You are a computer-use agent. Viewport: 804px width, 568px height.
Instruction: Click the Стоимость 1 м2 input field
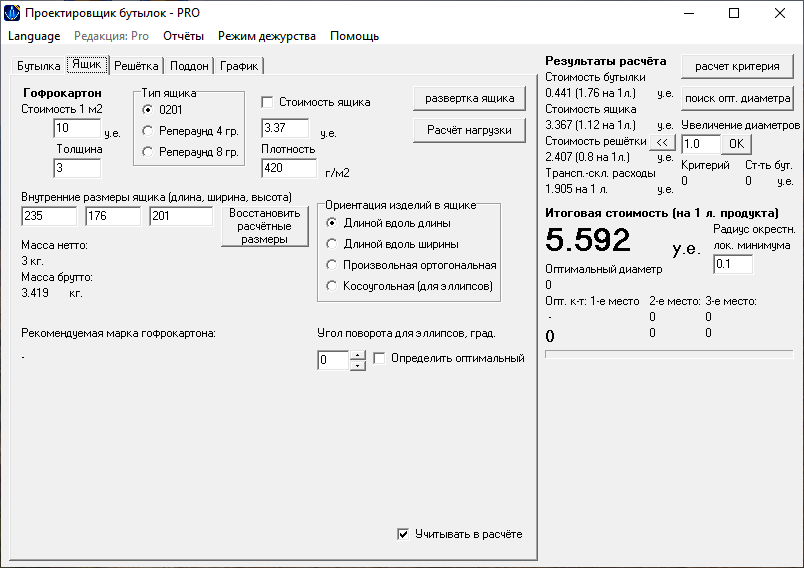point(77,128)
